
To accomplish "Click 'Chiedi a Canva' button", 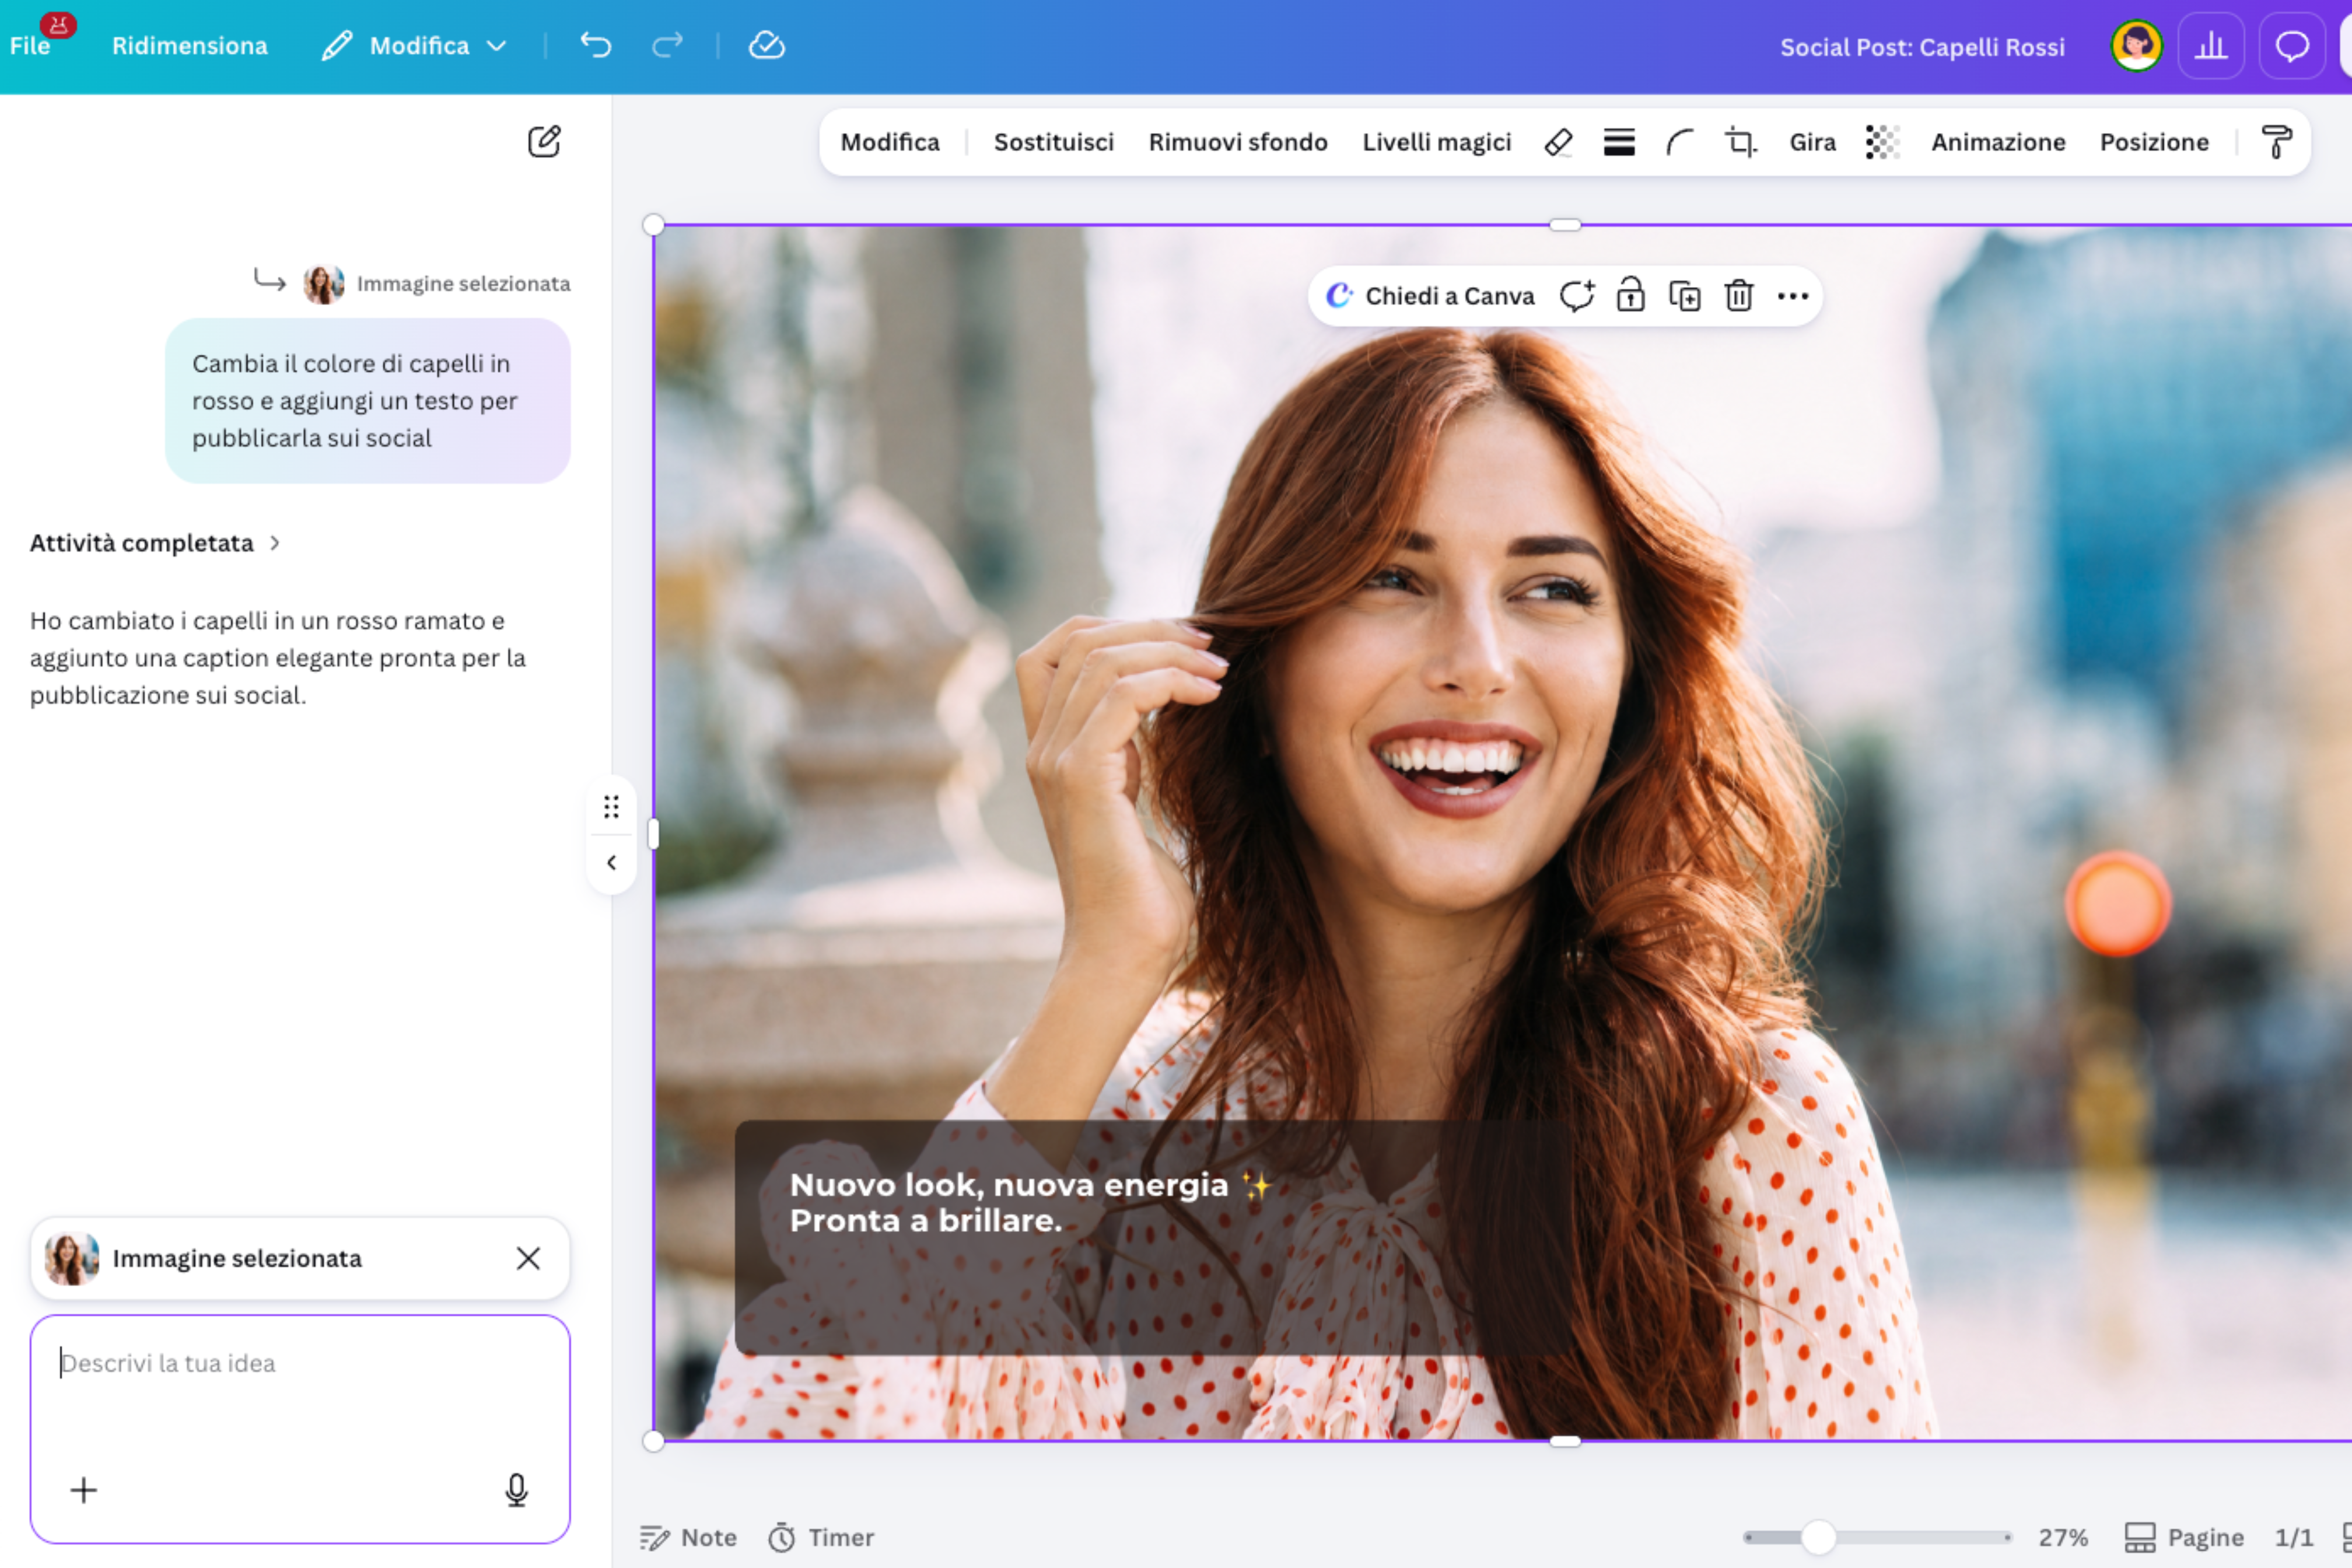I will point(1430,296).
